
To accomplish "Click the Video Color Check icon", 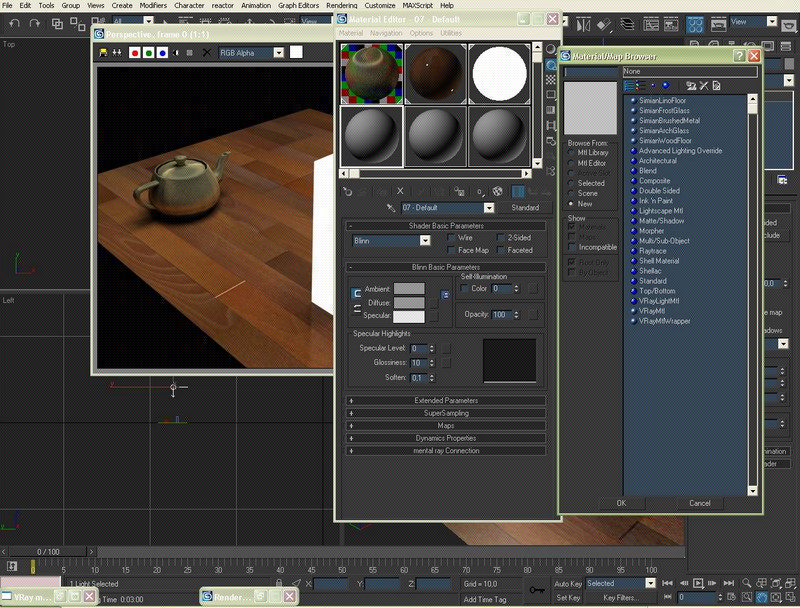I will (x=551, y=110).
